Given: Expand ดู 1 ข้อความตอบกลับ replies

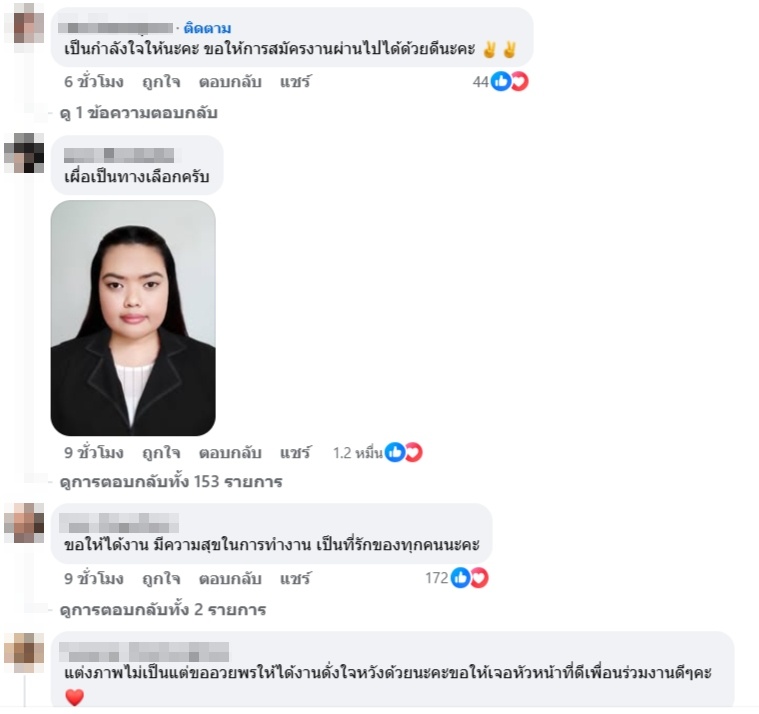Looking at the screenshot, I should click(138, 113).
